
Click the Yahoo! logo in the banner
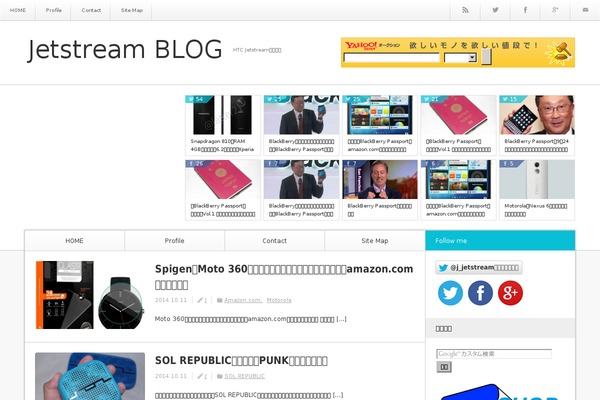[x=361, y=46]
